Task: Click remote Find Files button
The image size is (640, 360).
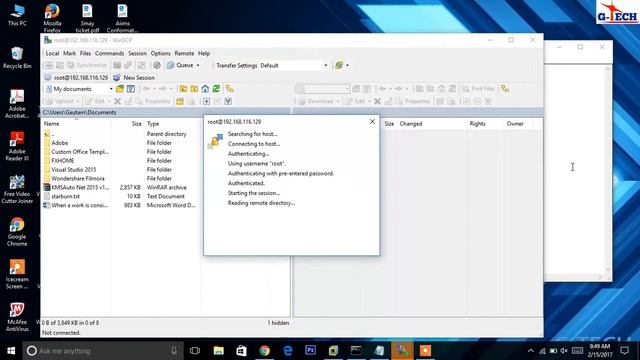Action: (x=479, y=89)
